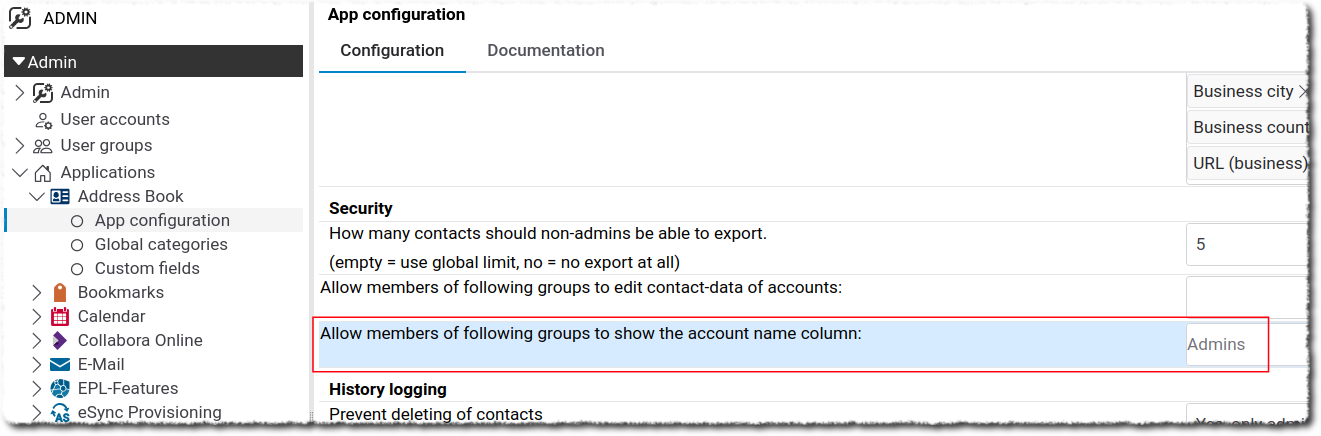Screen dimensions: 1321x436
Task: Open Global categories in Address Book
Action: (x=160, y=245)
